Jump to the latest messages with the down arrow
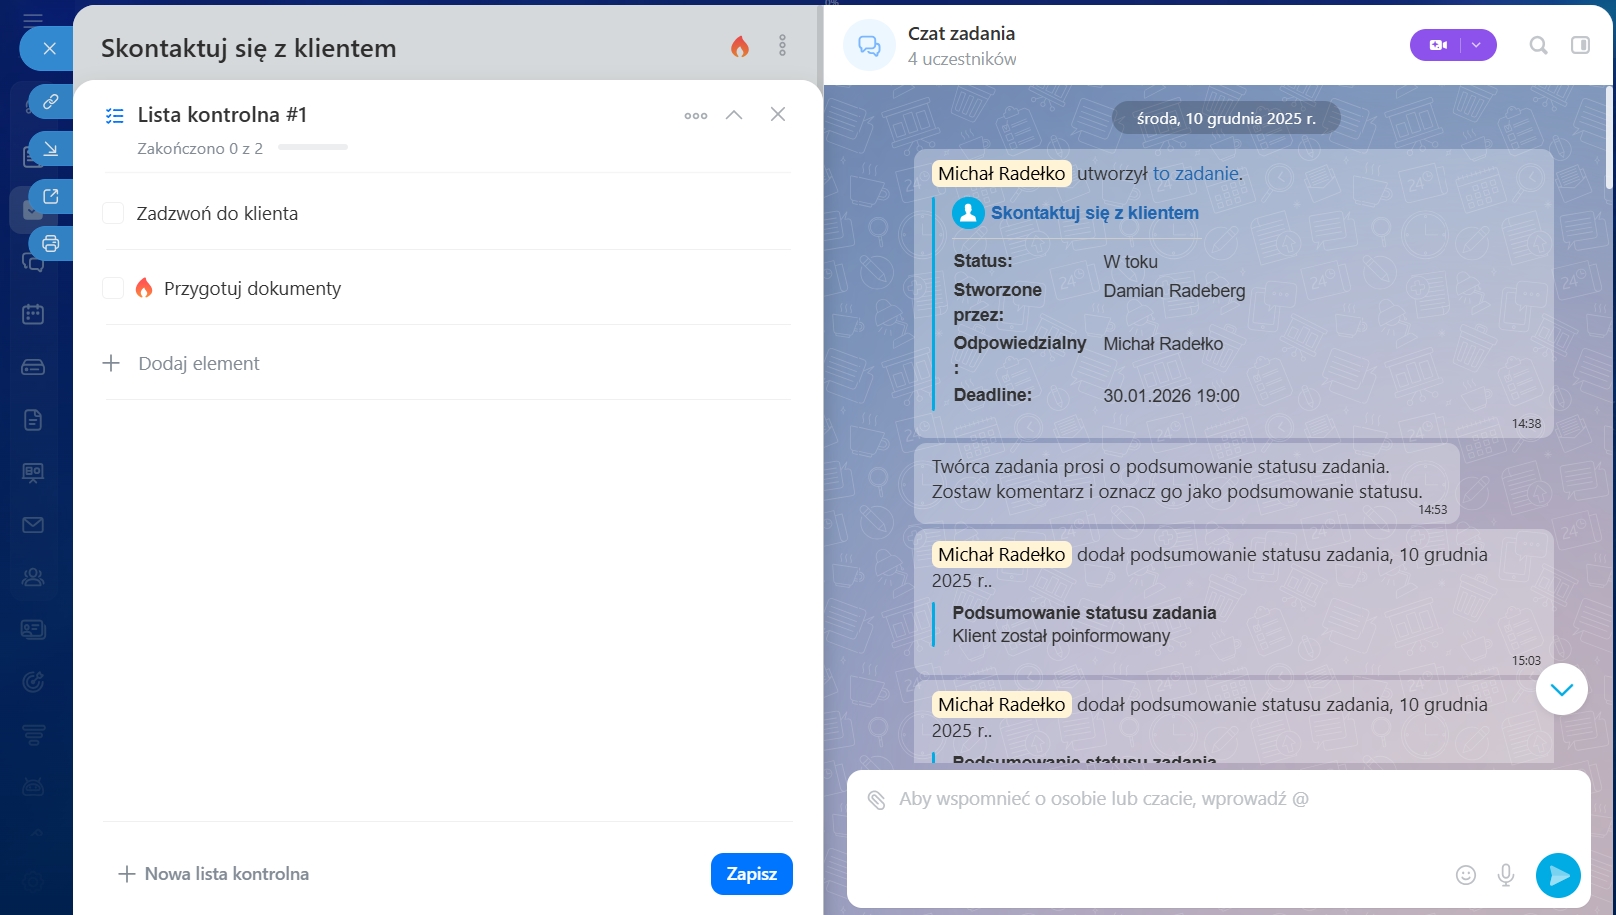 (x=1562, y=689)
